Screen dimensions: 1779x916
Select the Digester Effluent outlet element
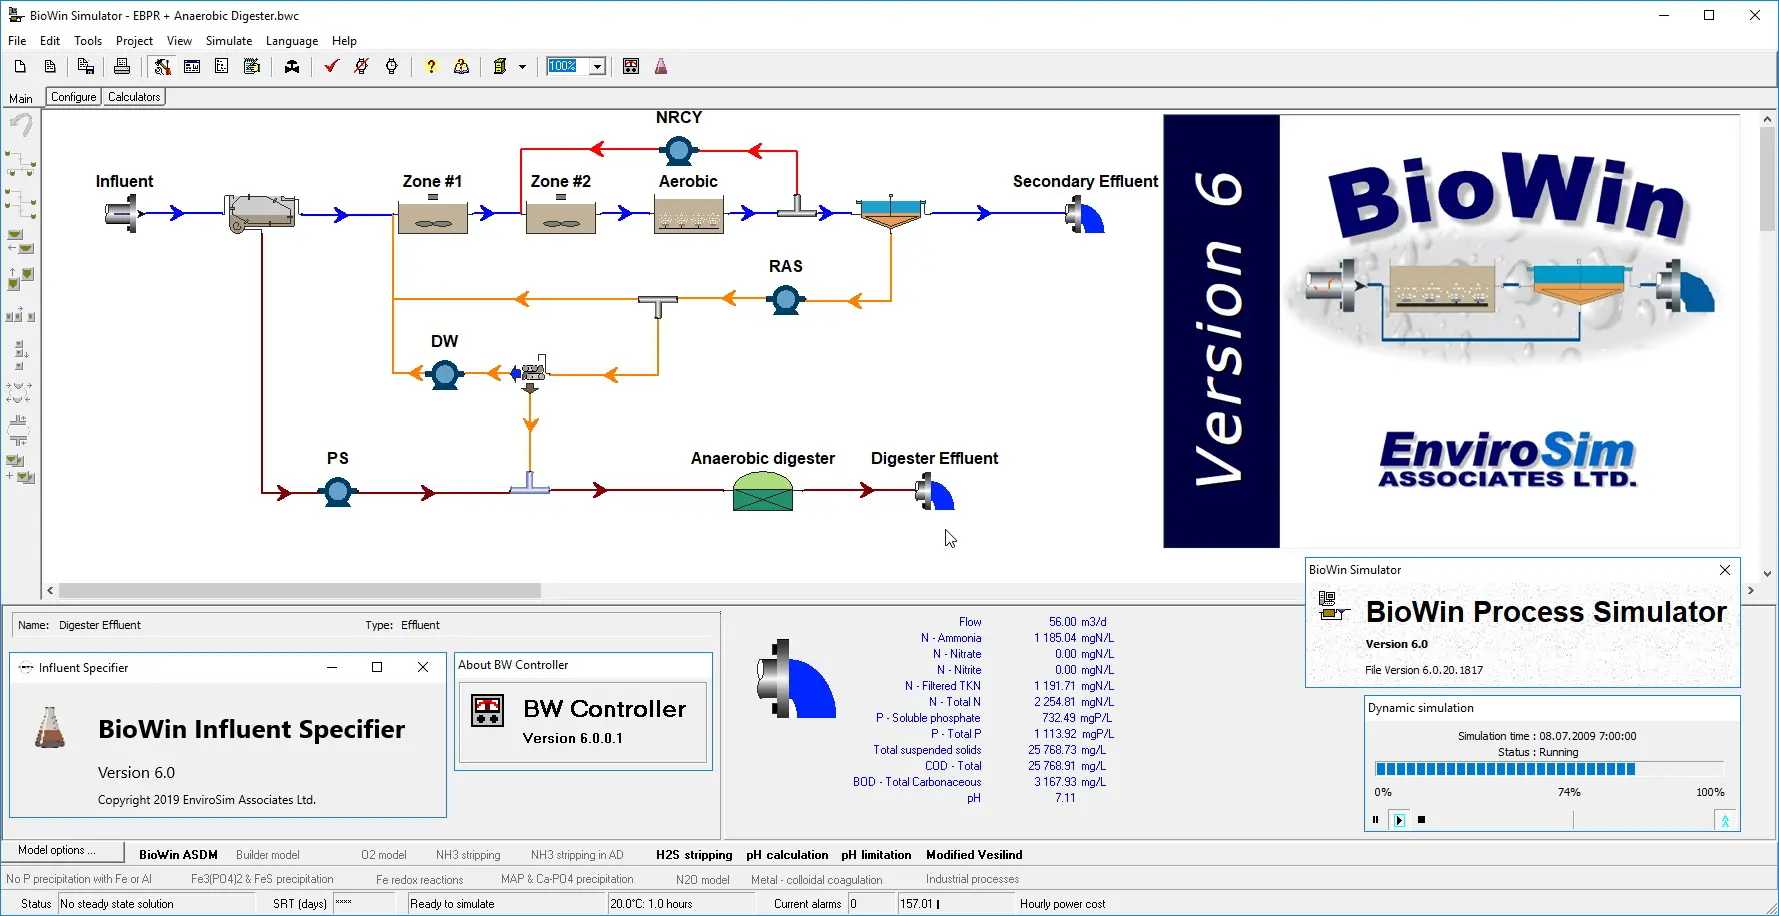tap(935, 491)
